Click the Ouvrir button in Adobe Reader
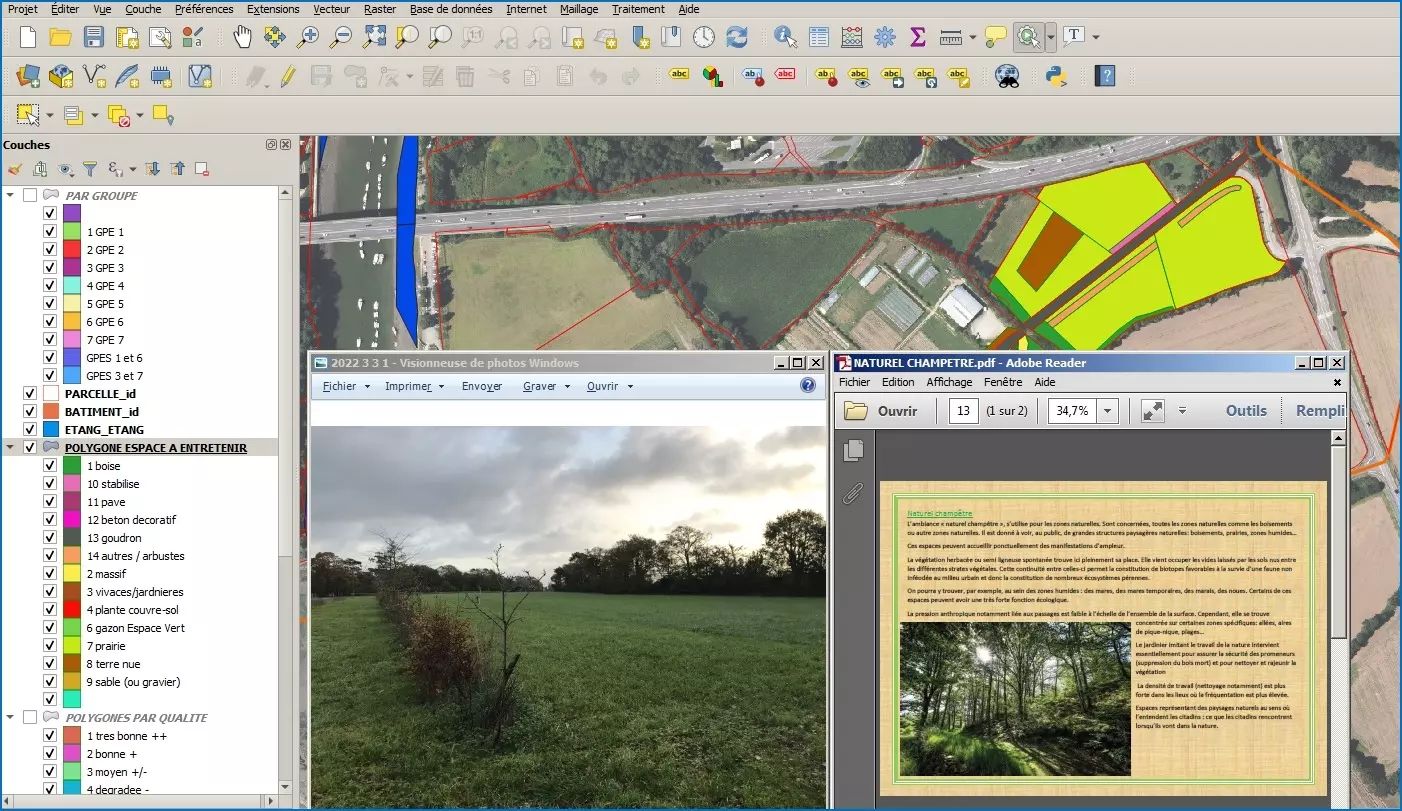 tap(881, 411)
